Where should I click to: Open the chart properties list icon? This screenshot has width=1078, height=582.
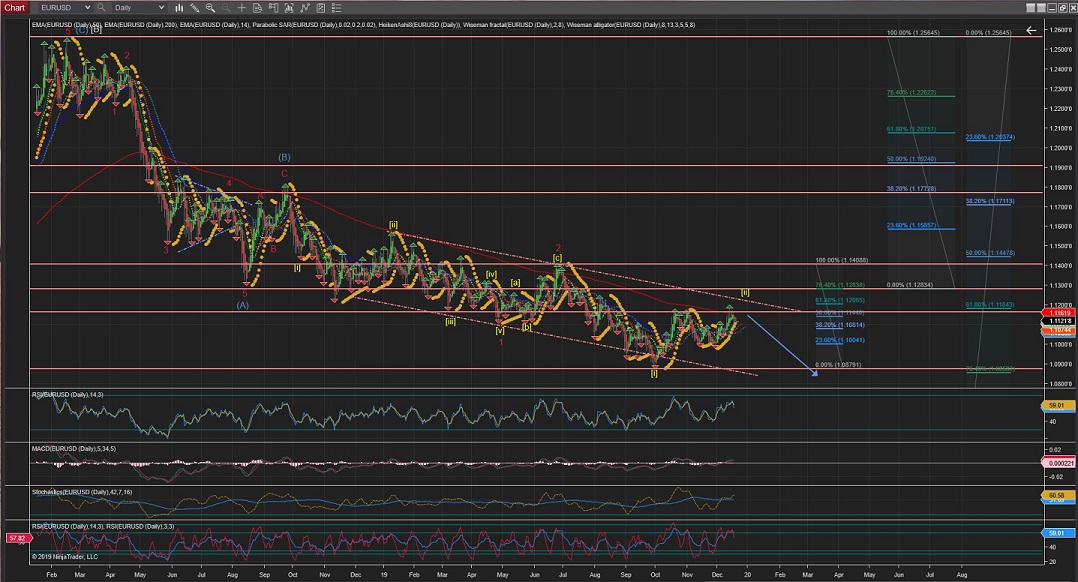(336, 7)
